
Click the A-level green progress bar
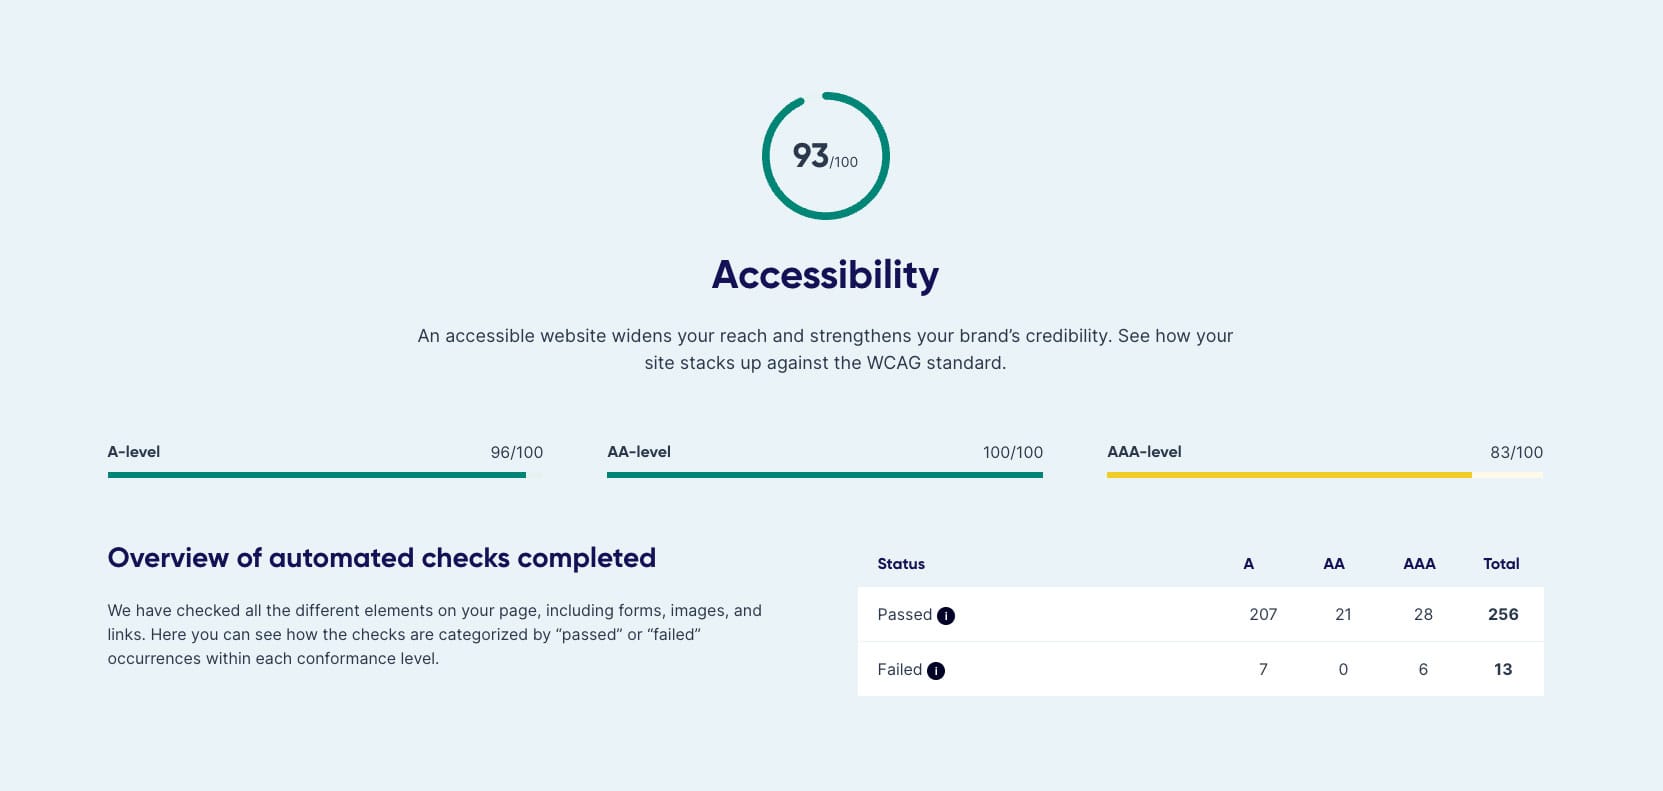tap(325, 475)
